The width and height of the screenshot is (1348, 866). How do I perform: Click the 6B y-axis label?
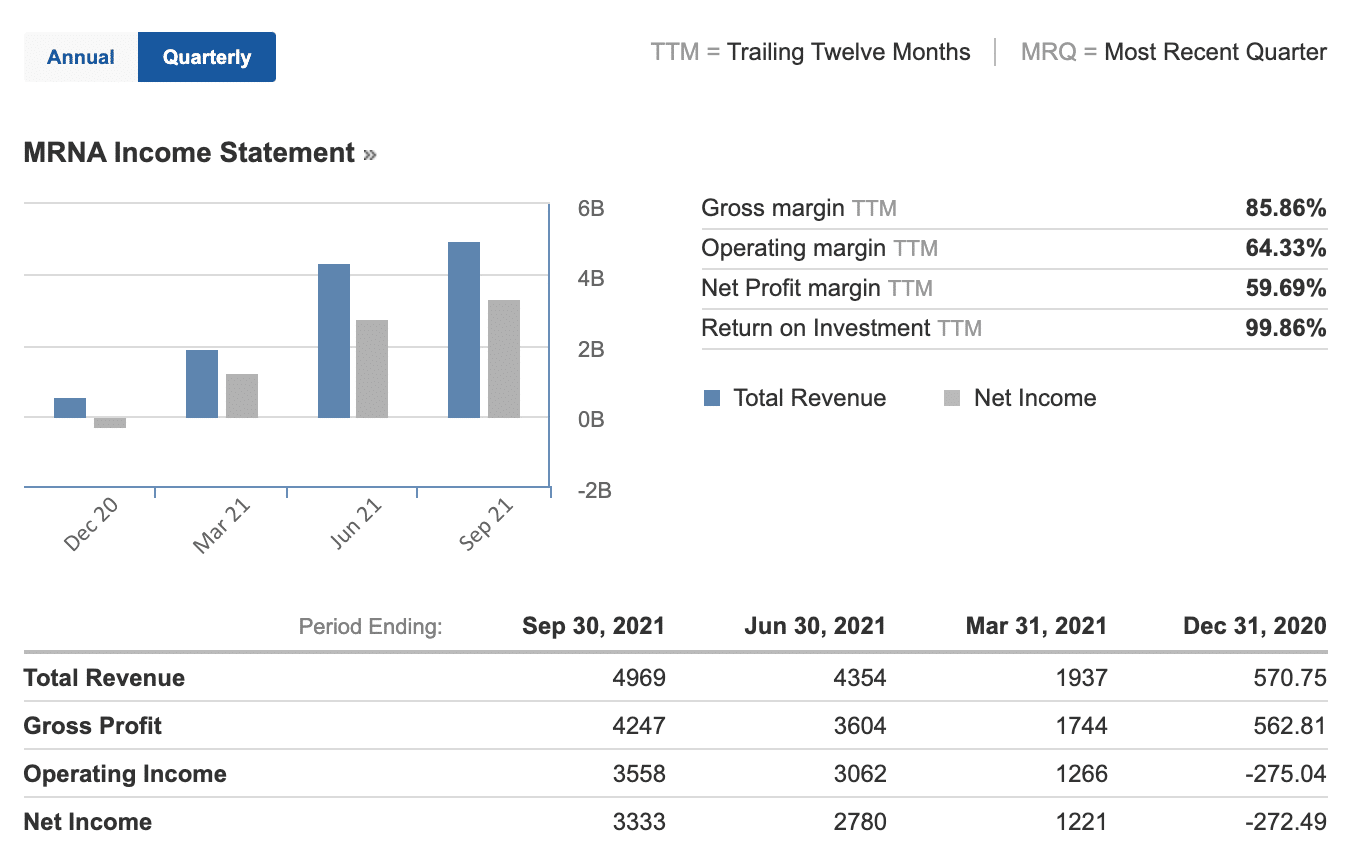(x=591, y=209)
